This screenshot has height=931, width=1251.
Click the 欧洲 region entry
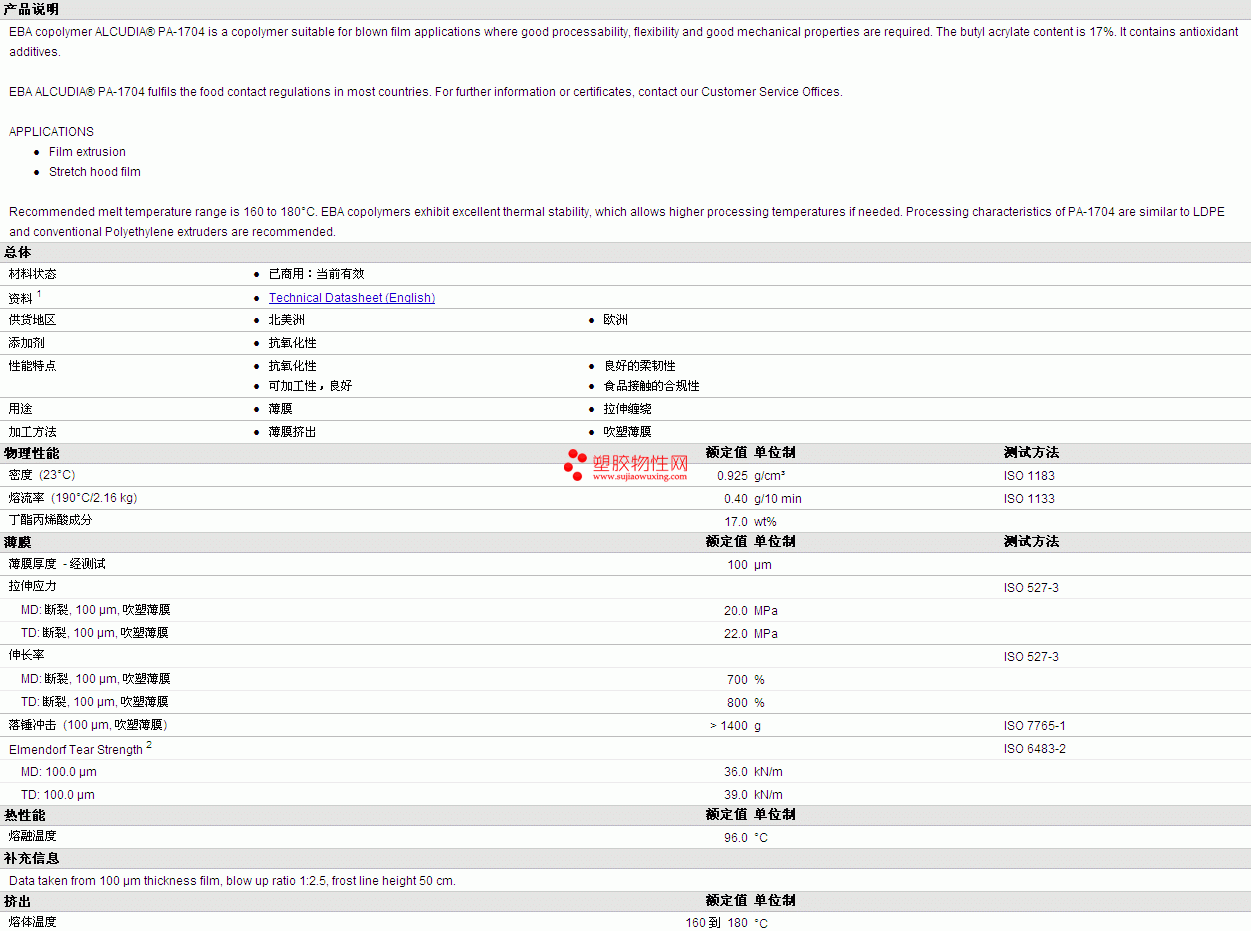616,320
